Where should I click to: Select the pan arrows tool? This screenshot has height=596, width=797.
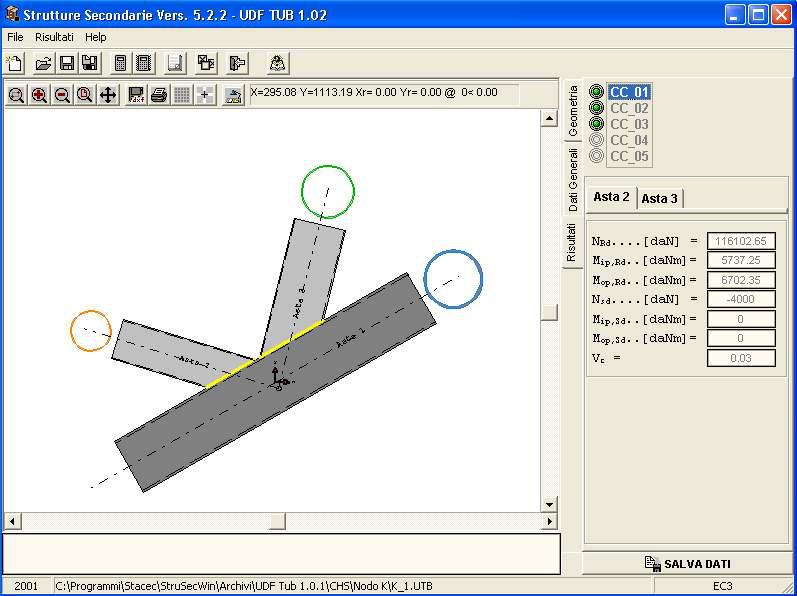108,95
